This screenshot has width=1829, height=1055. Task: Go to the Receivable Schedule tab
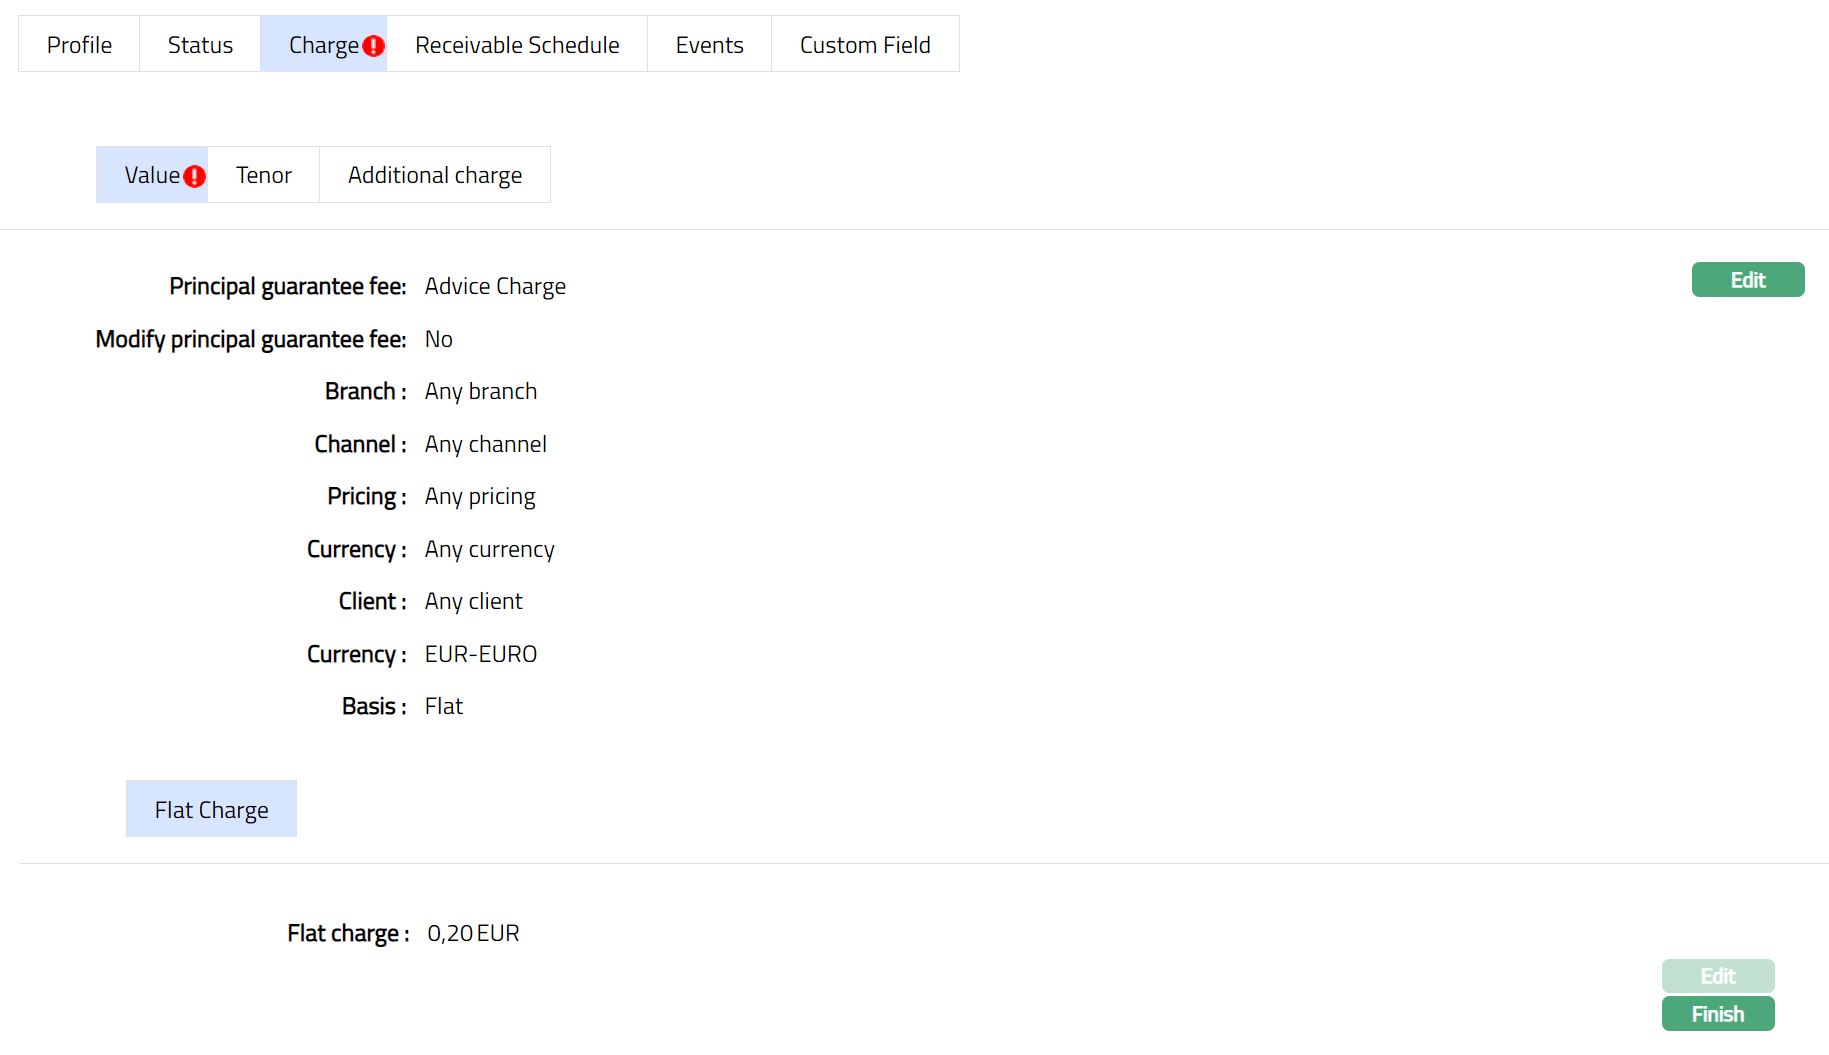[x=517, y=45]
